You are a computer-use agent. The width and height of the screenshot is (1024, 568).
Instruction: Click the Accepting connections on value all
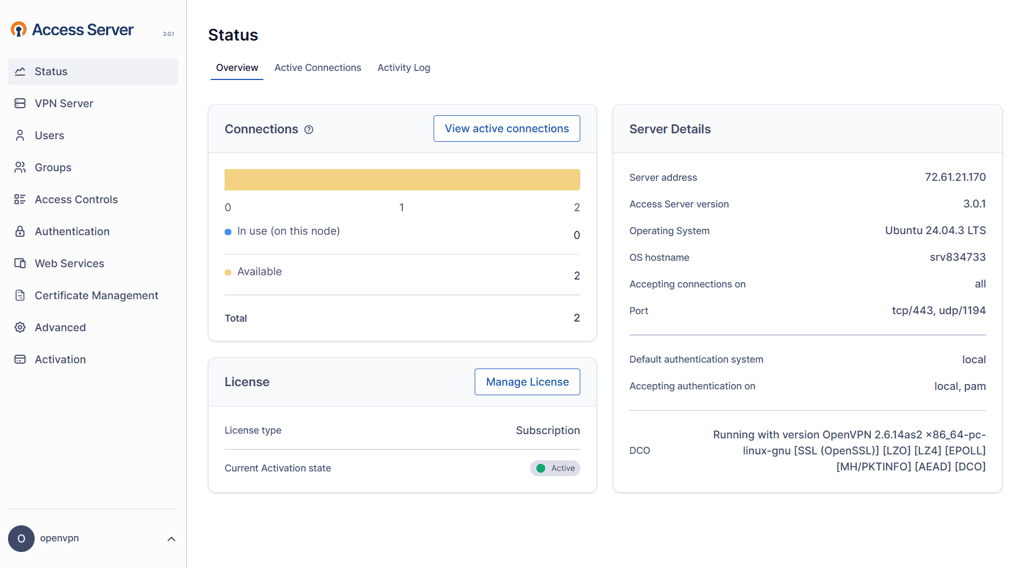click(980, 284)
